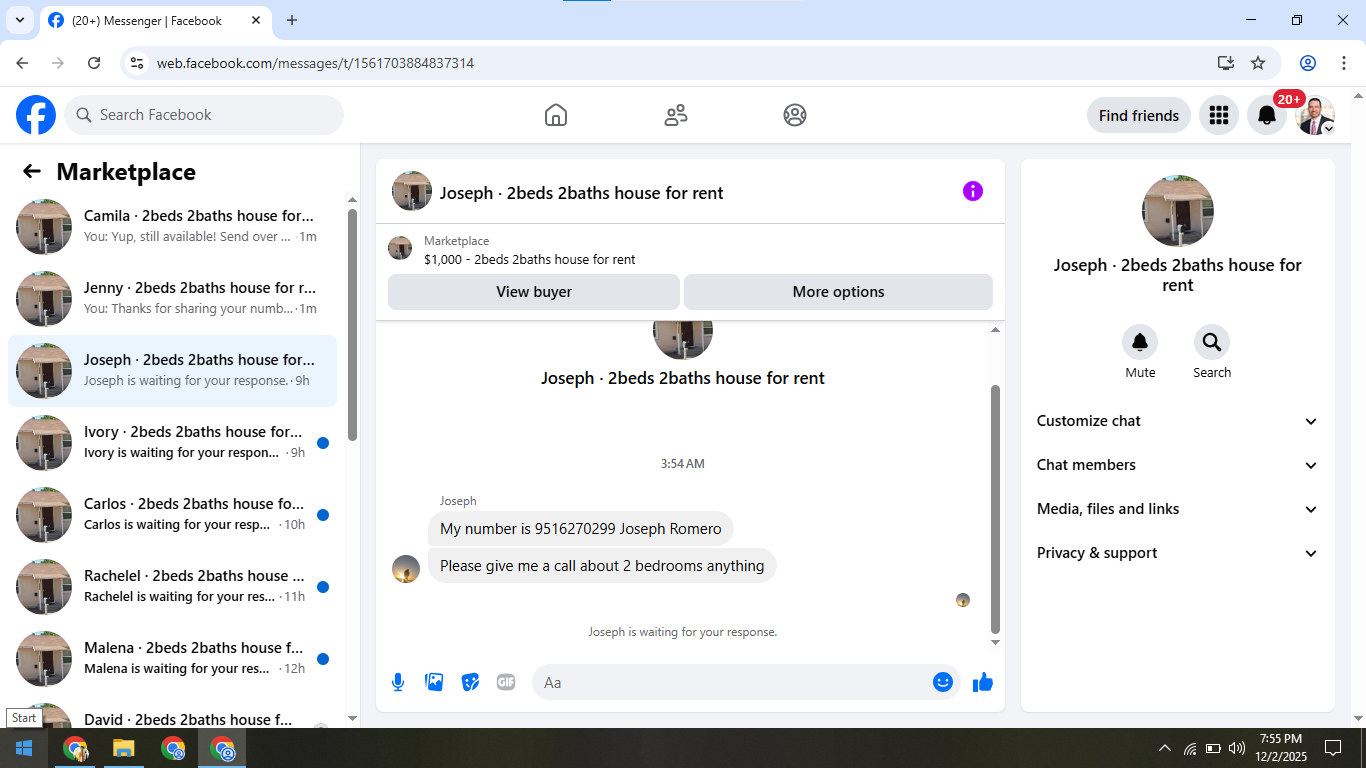
Task: Click the More options button
Action: [x=838, y=292]
